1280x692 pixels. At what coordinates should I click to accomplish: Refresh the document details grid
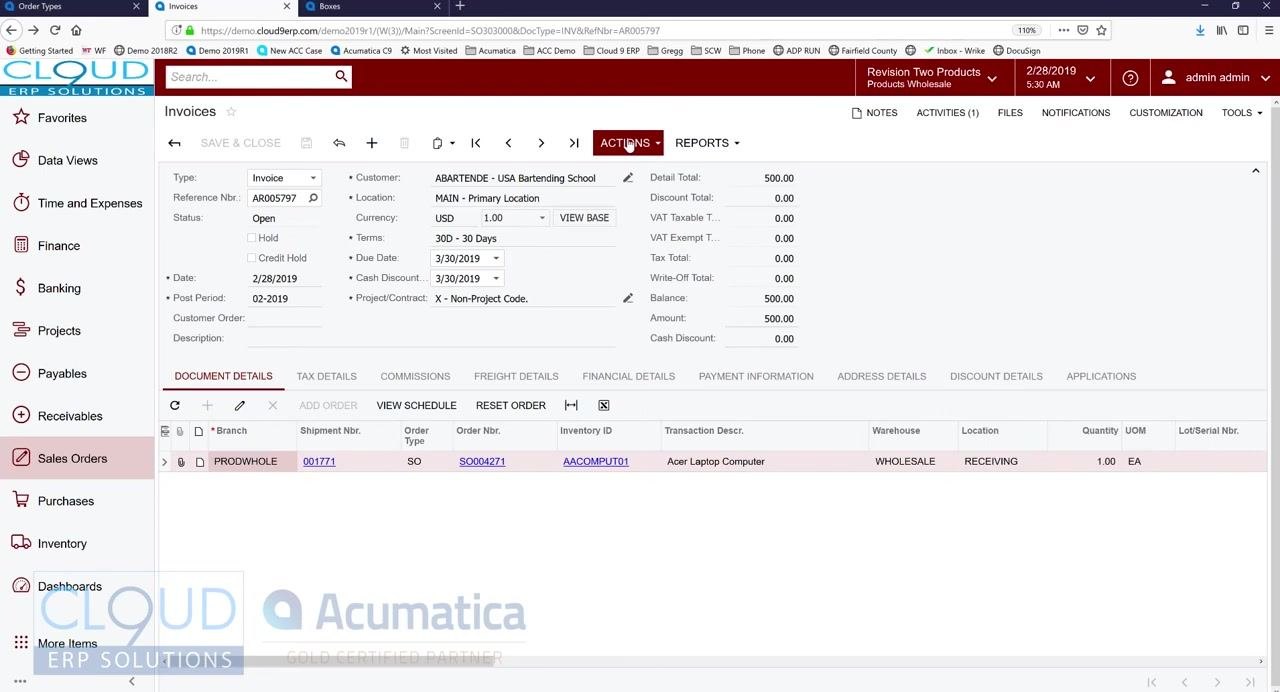[x=175, y=405]
